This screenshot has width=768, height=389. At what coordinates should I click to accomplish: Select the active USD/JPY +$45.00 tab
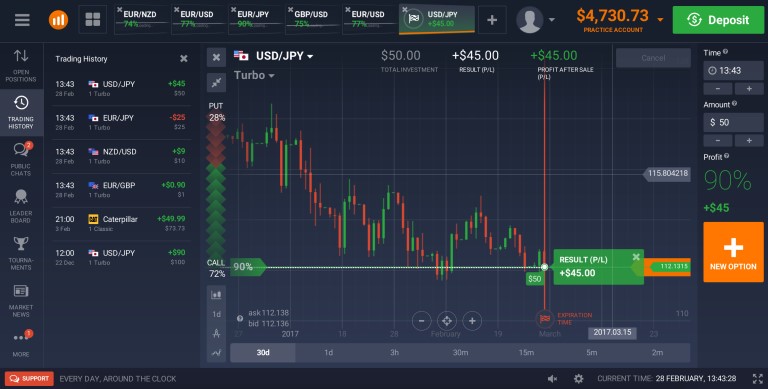[437, 20]
